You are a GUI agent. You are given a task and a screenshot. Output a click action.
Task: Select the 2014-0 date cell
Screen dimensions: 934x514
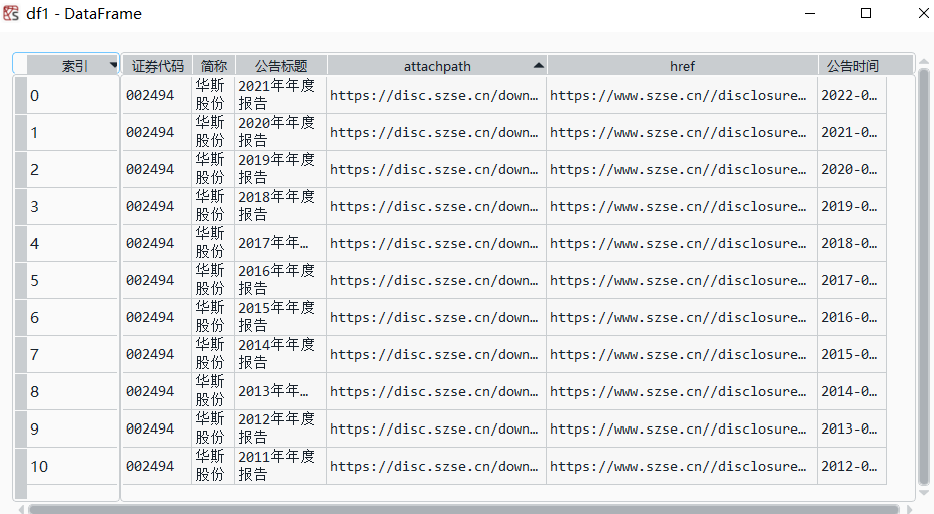tap(852, 391)
